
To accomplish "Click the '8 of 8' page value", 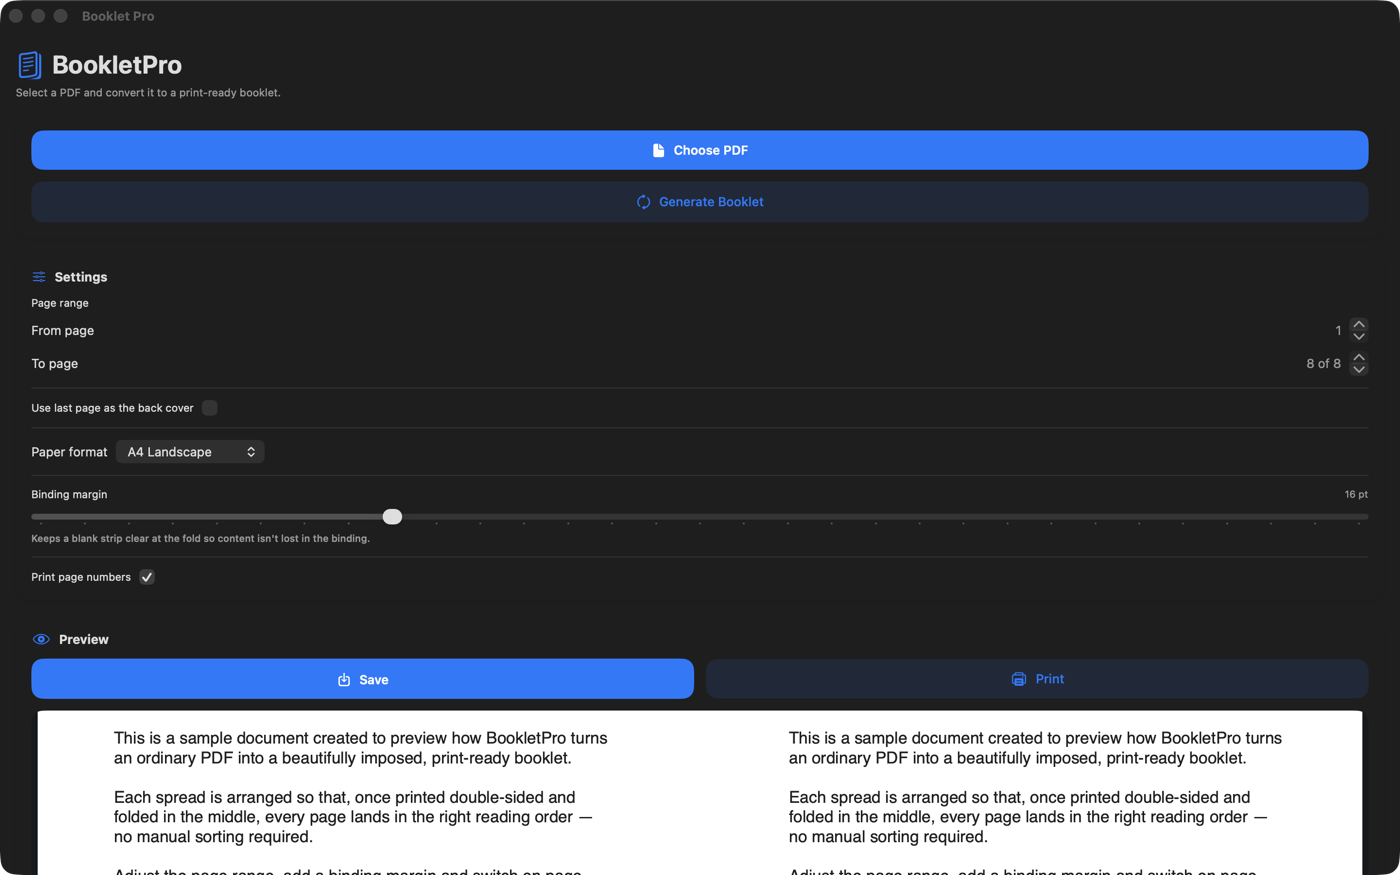I will point(1323,364).
